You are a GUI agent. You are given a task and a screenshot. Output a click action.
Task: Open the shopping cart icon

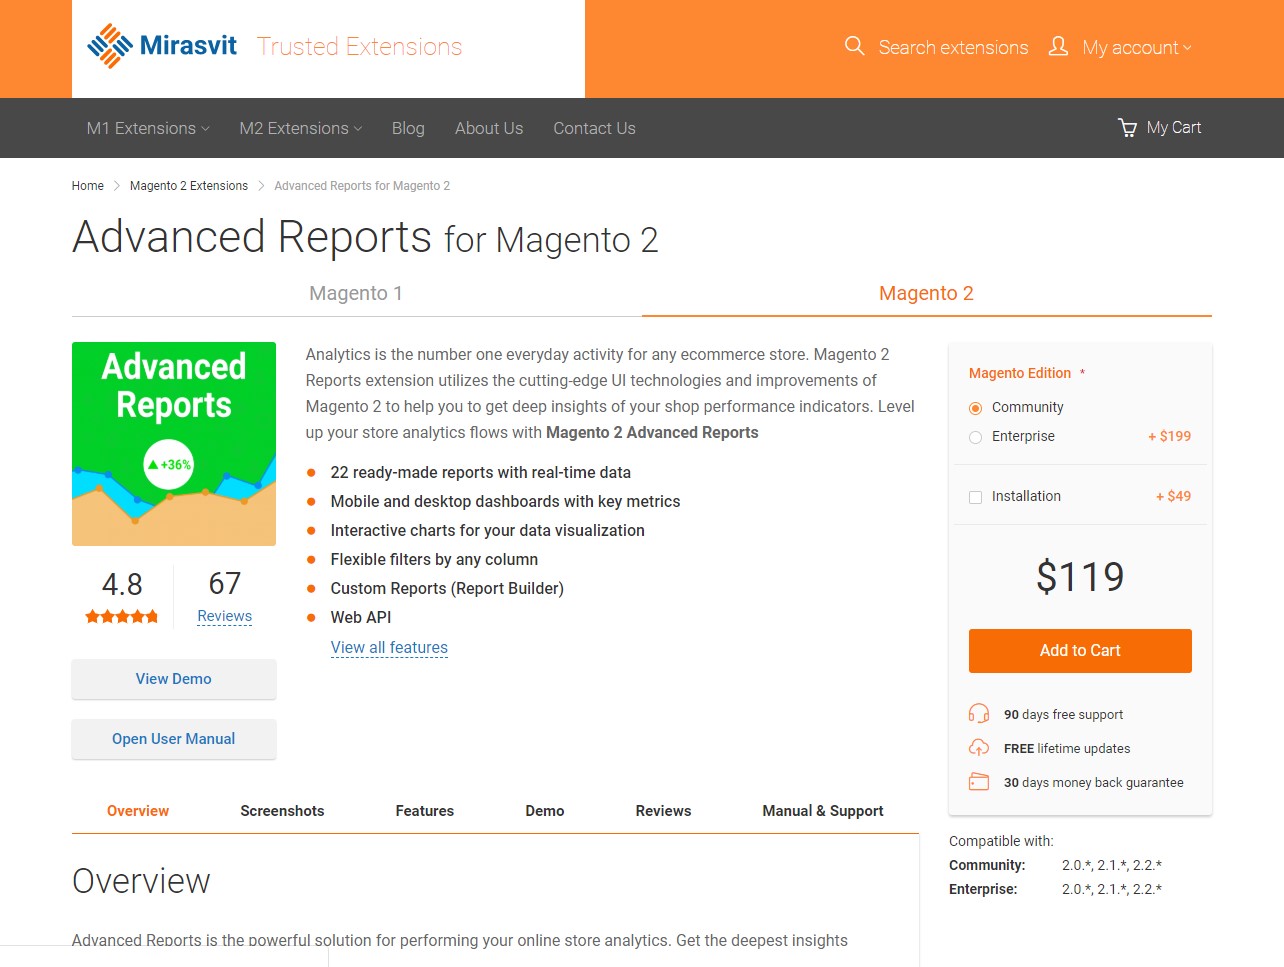pyautogui.click(x=1128, y=128)
